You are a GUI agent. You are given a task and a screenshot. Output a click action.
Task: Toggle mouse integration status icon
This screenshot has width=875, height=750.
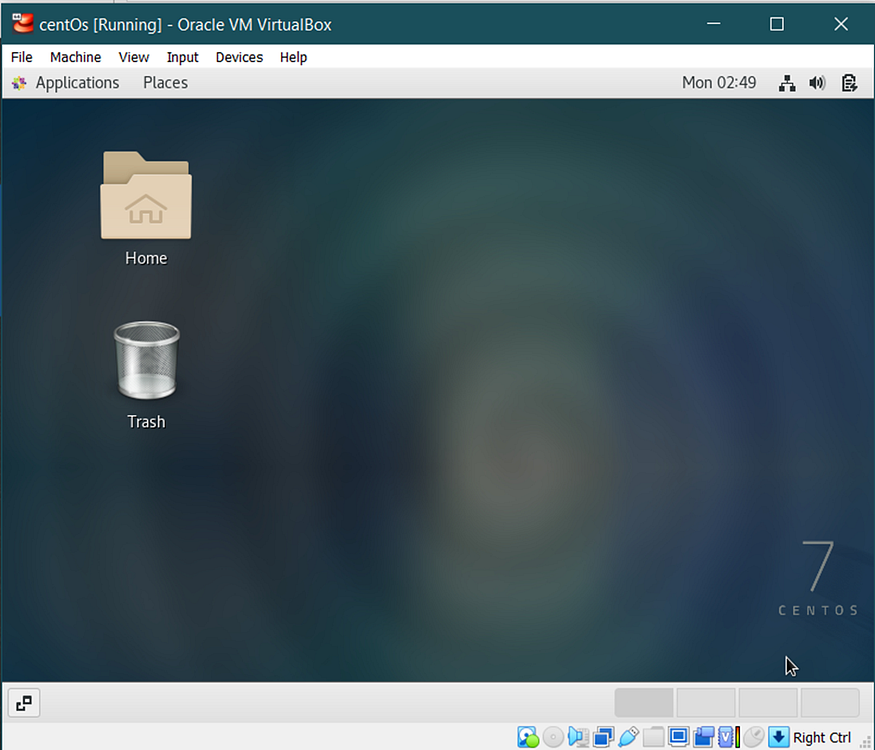pos(754,737)
